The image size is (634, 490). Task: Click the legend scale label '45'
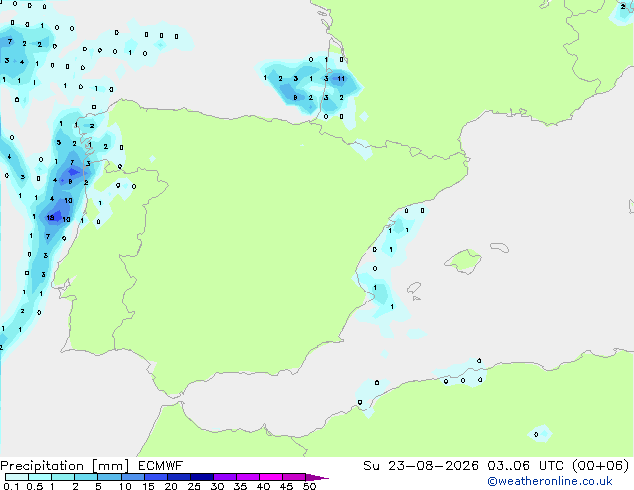[x=286, y=486]
